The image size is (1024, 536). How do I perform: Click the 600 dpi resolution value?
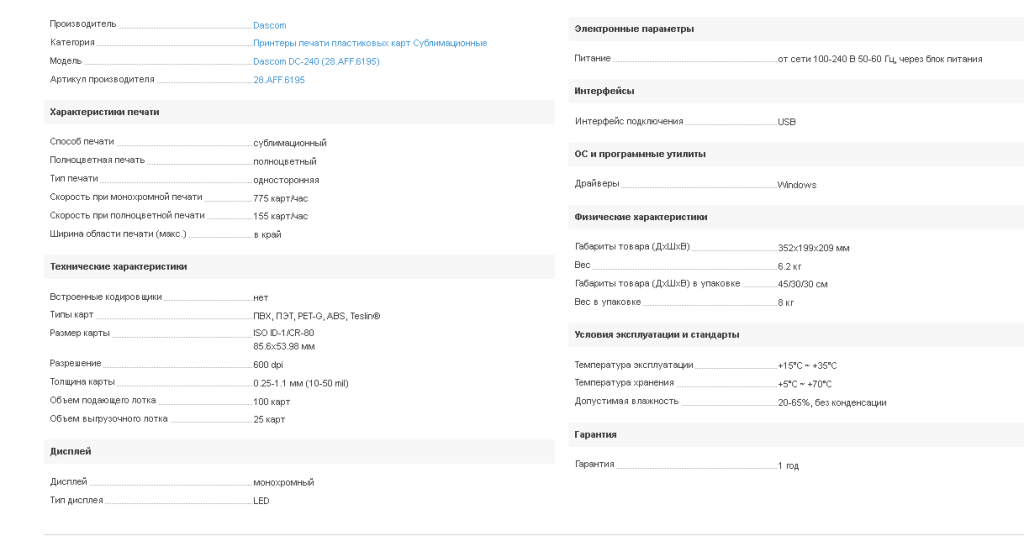coord(268,365)
